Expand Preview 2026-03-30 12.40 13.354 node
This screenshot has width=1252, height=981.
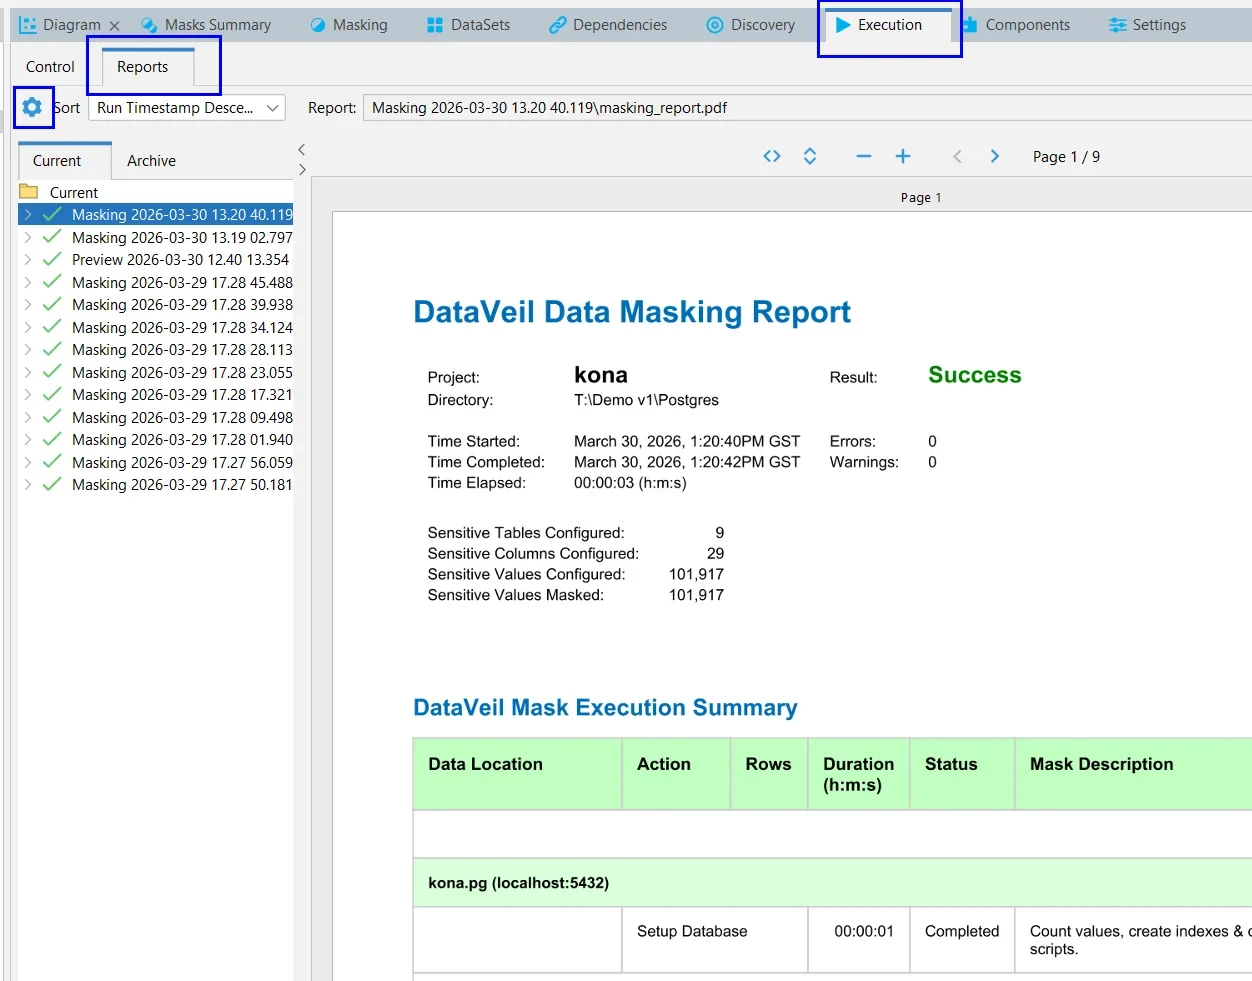(x=28, y=260)
